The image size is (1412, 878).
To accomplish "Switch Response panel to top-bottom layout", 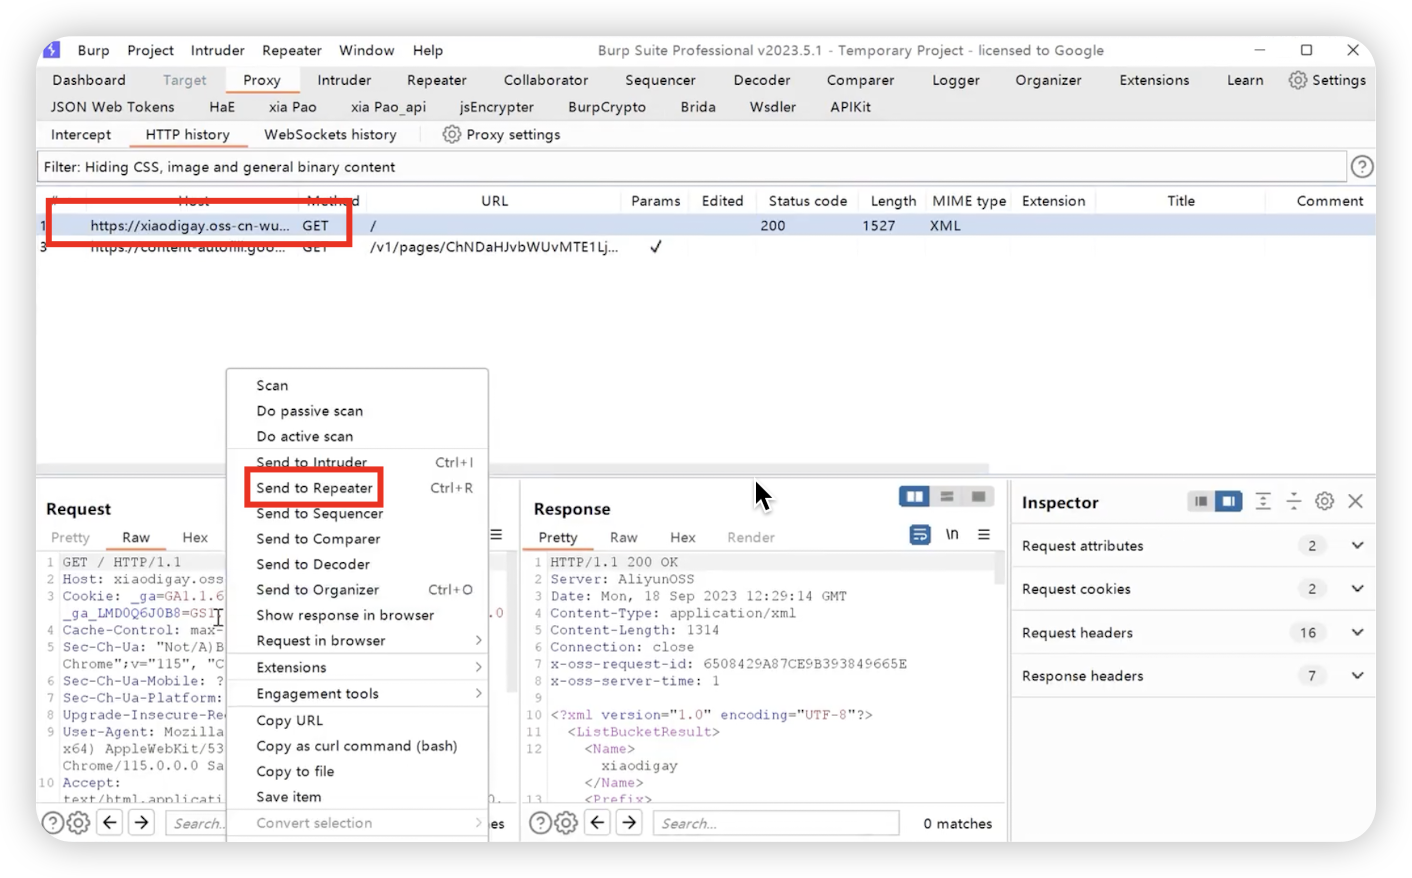I will tap(947, 497).
